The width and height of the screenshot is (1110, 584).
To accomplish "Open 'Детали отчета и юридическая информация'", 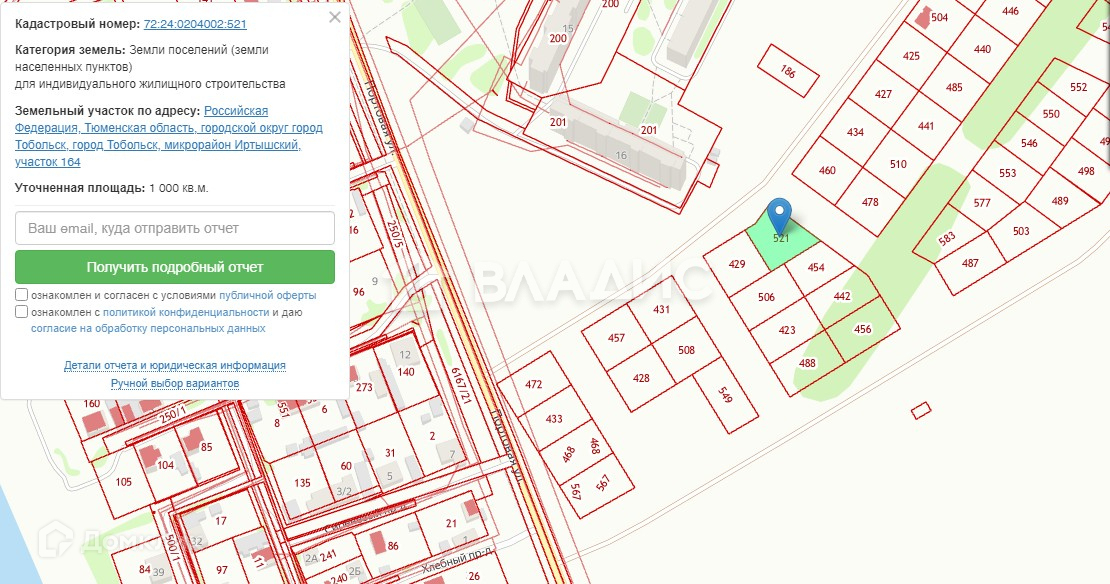I will [175, 365].
